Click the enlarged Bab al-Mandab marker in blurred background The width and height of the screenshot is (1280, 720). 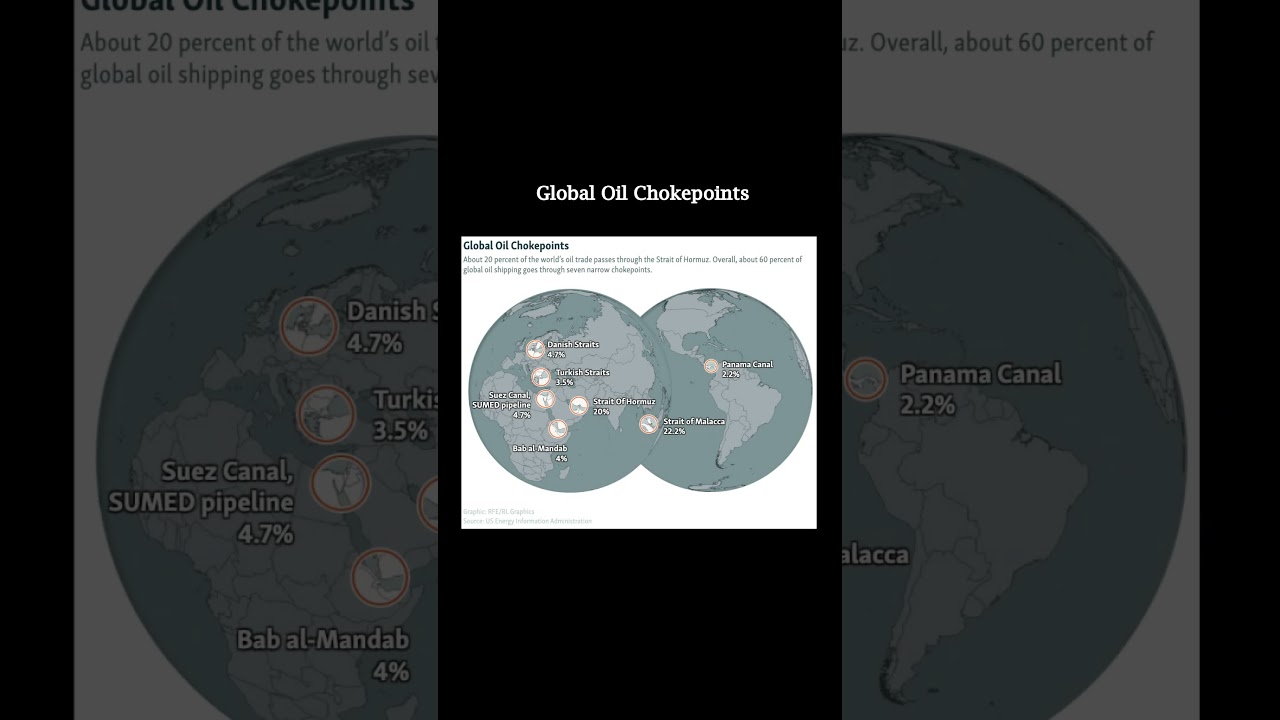381,578
